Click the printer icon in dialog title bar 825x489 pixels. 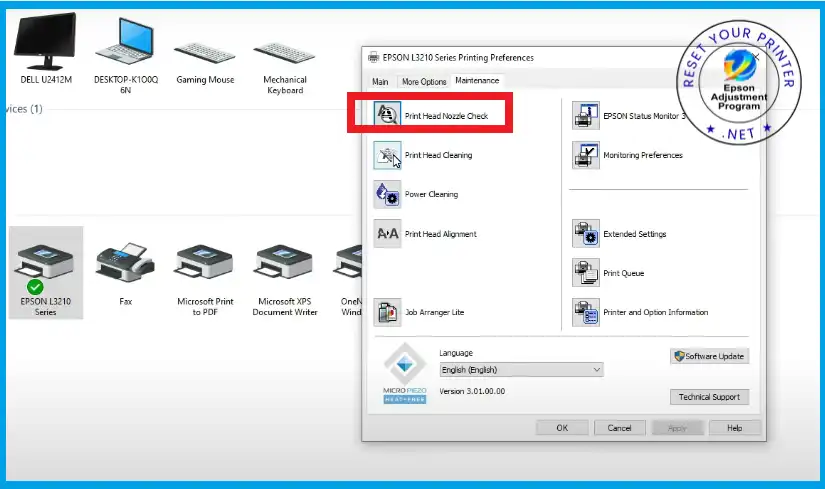point(374,57)
